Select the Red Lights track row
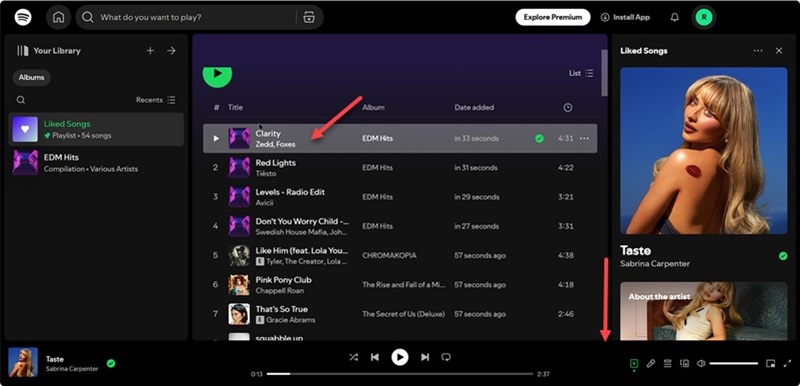Screen dimensions: 800x386 [400, 168]
